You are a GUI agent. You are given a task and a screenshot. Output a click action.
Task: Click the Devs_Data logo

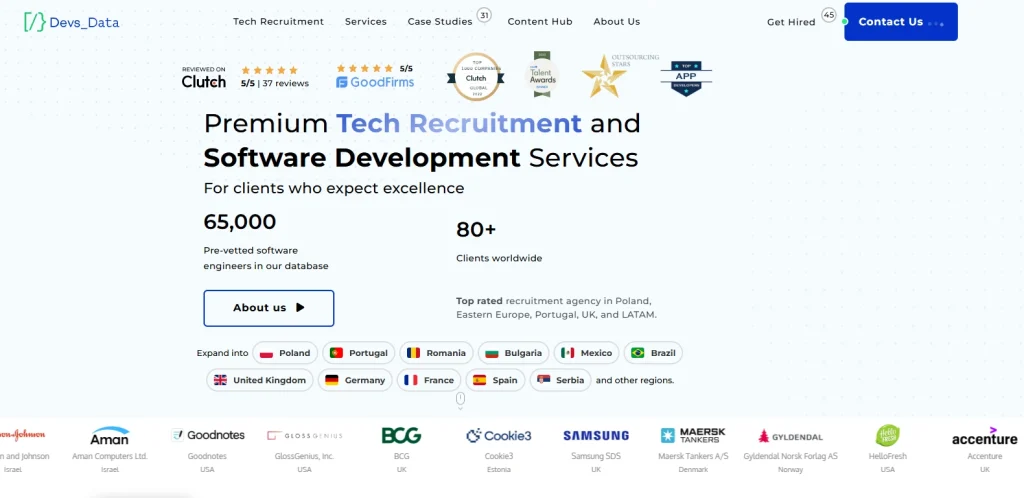point(72,22)
